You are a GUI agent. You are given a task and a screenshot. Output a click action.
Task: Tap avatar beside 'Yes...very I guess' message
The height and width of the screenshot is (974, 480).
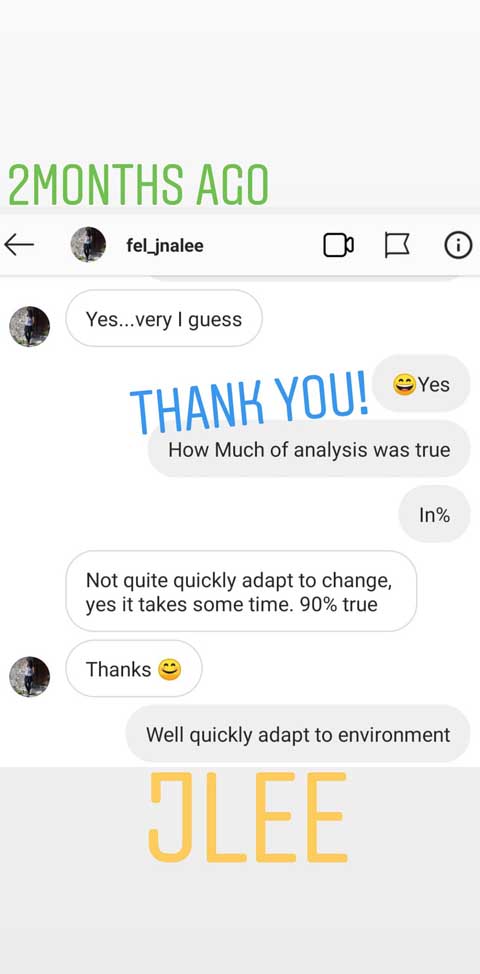29,327
